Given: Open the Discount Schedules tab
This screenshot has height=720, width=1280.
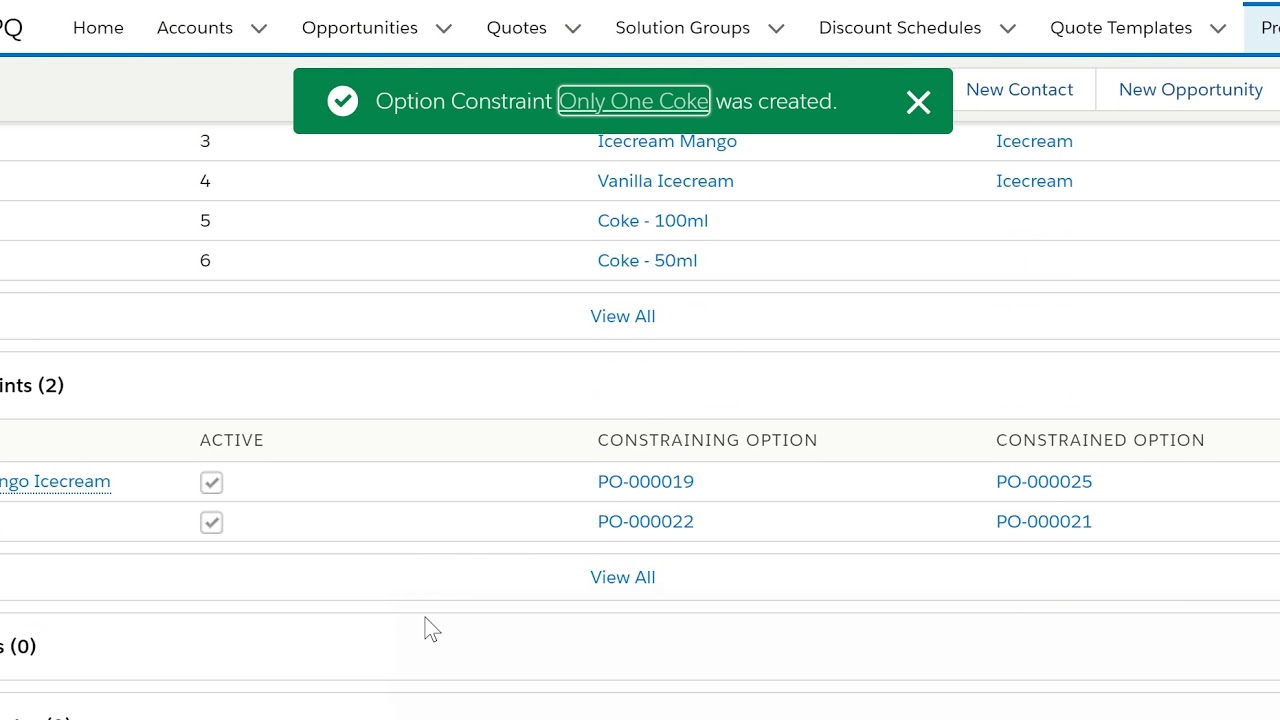Looking at the screenshot, I should [900, 28].
